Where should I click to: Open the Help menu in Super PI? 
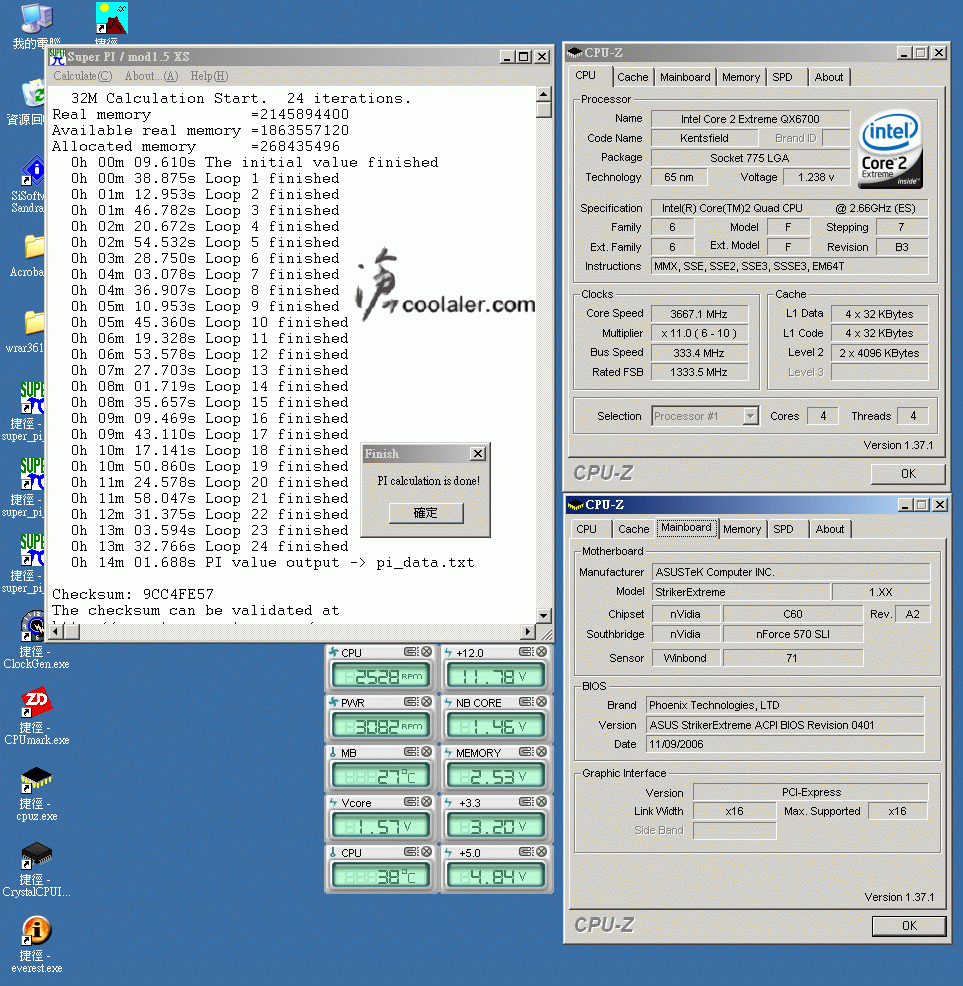[208, 76]
